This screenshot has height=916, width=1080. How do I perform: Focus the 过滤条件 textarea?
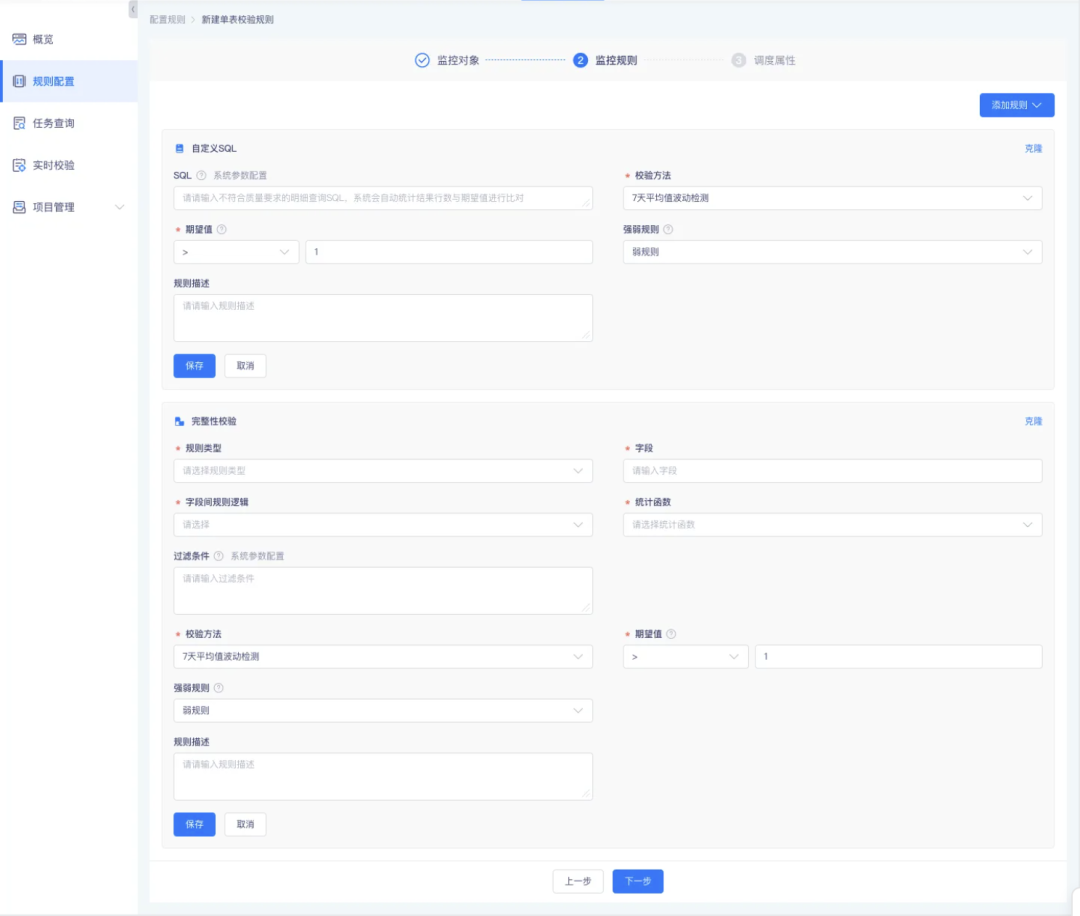coord(383,590)
